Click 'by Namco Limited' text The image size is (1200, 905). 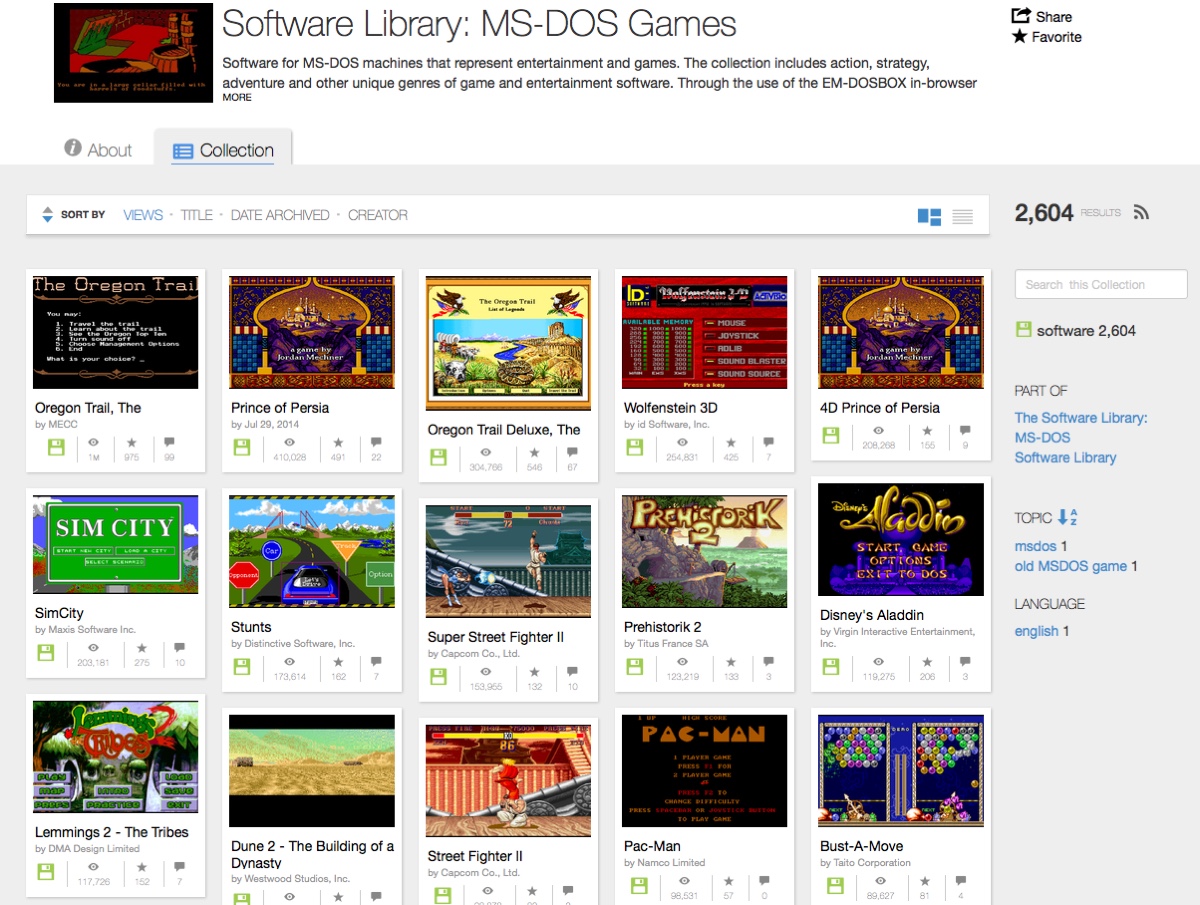tap(664, 862)
